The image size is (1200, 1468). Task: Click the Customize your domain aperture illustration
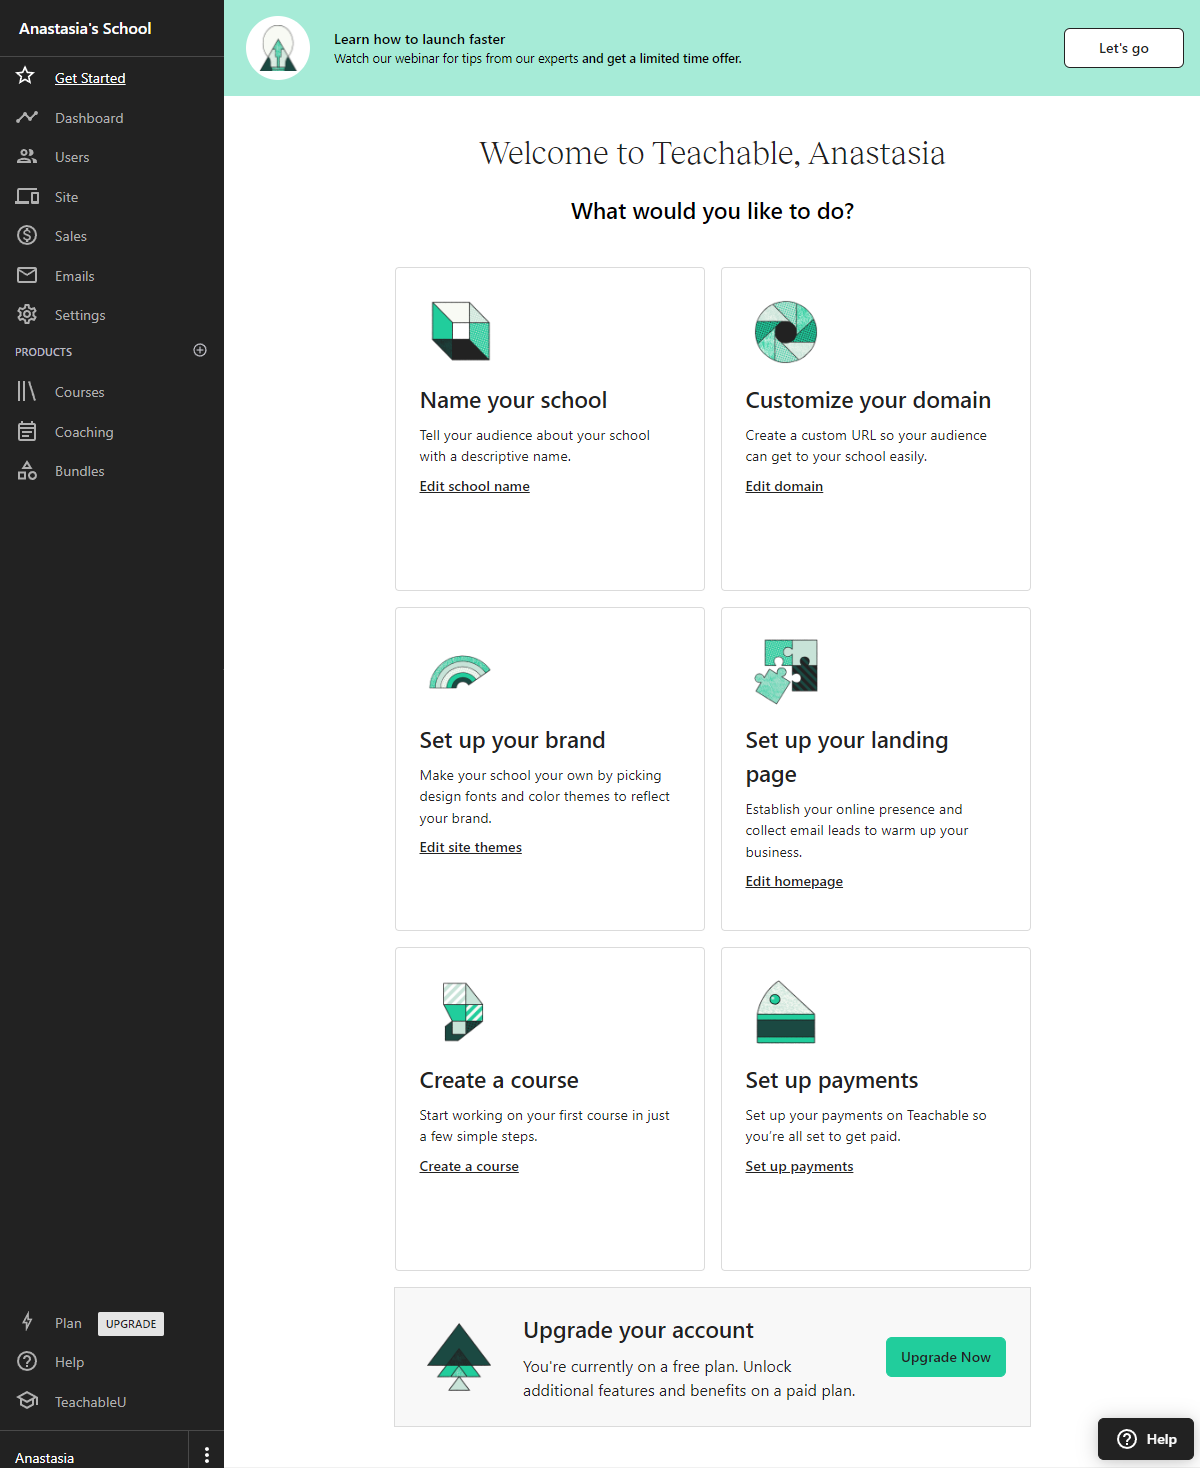click(786, 331)
